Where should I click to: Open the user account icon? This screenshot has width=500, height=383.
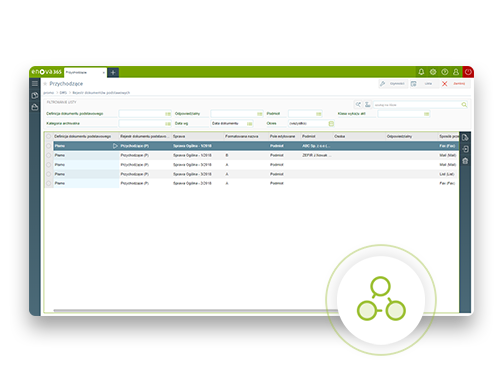click(456, 72)
